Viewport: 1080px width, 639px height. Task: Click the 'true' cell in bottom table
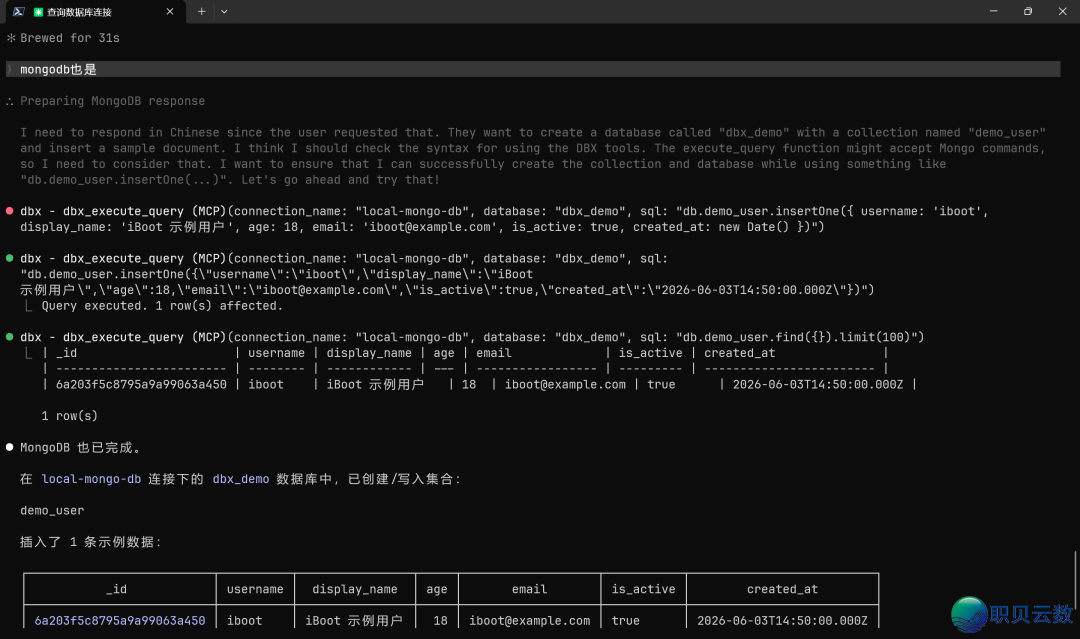click(x=625, y=620)
